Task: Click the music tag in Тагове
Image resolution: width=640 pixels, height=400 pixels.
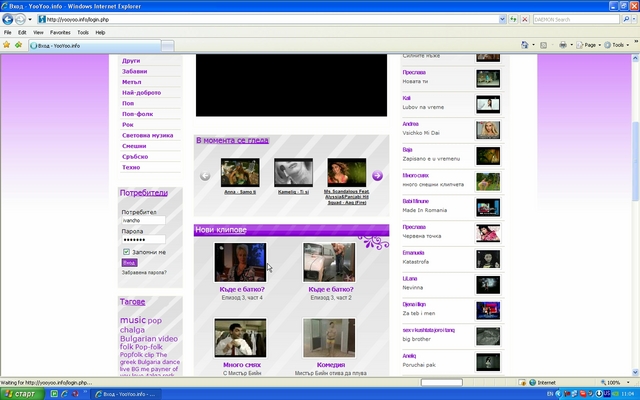Action: (x=133, y=320)
